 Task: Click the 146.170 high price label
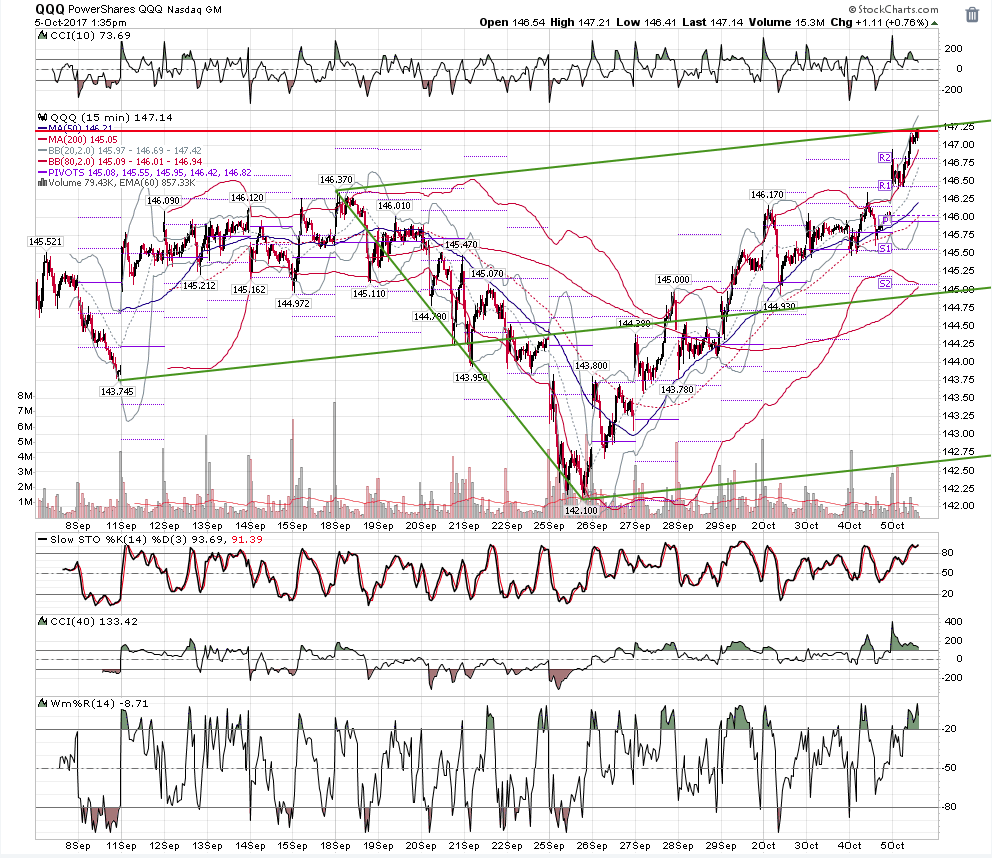click(x=767, y=194)
